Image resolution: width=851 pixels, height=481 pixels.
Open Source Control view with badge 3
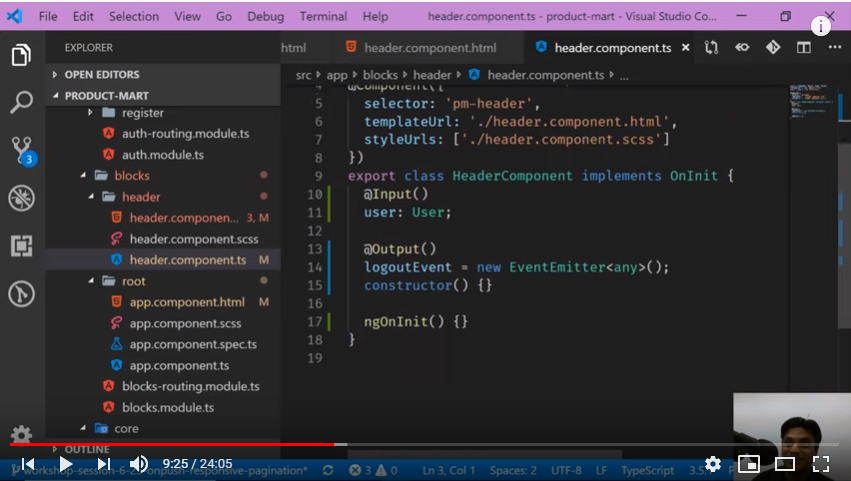coord(21,150)
